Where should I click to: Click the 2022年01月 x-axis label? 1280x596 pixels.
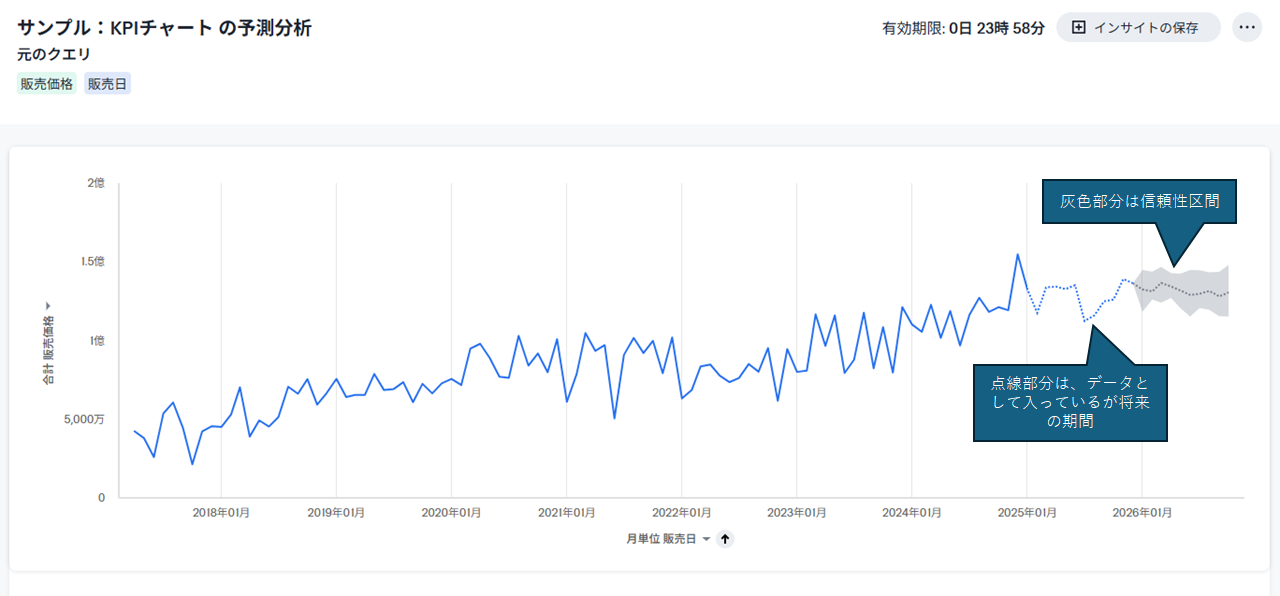coord(681,513)
